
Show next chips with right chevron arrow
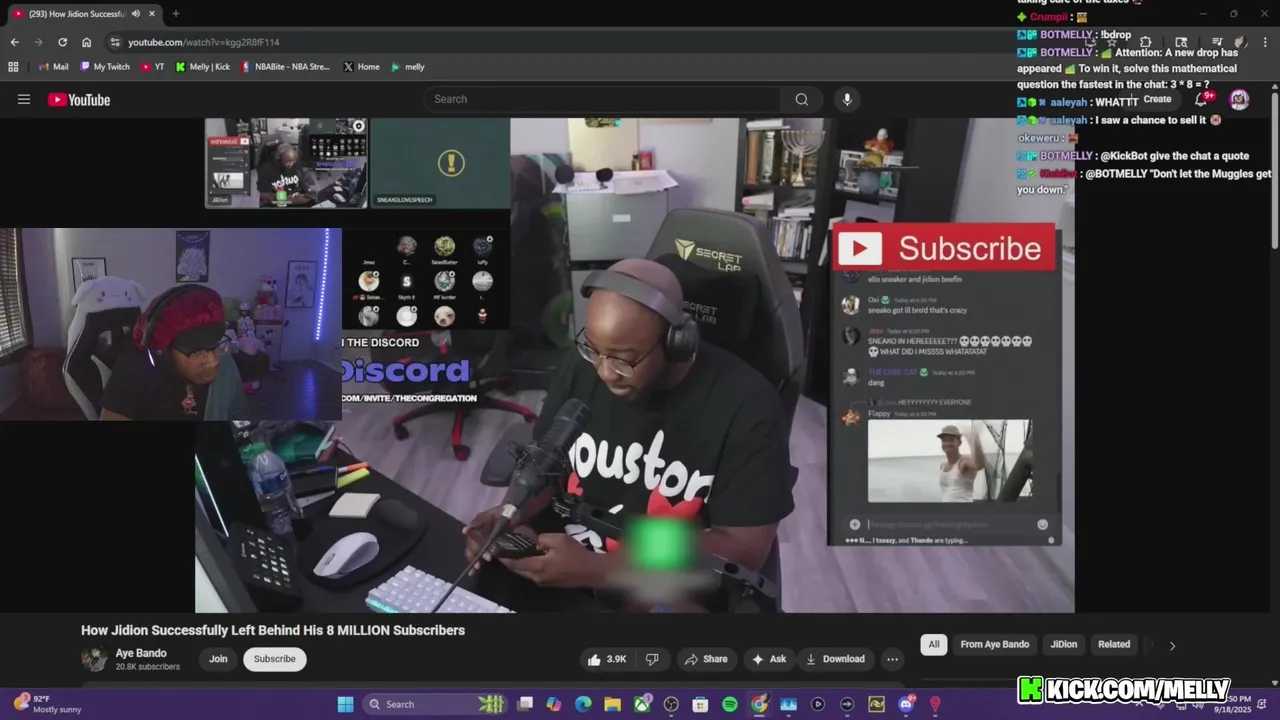click(1172, 645)
